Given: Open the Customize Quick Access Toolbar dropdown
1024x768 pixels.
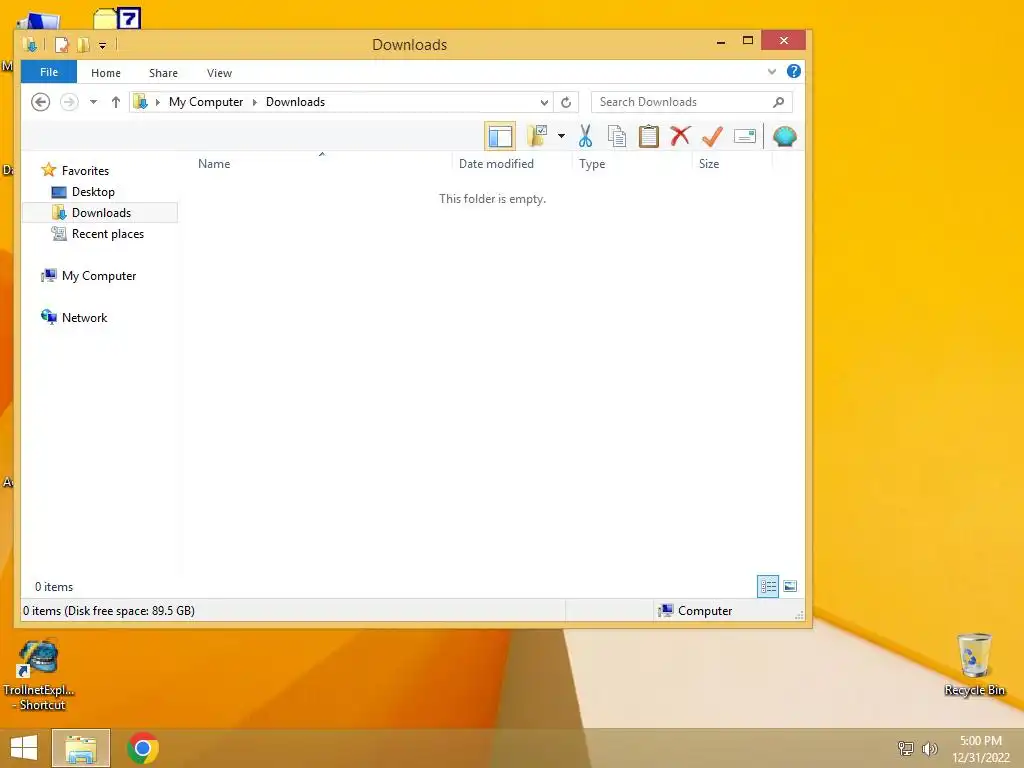Looking at the screenshot, I should (103, 45).
